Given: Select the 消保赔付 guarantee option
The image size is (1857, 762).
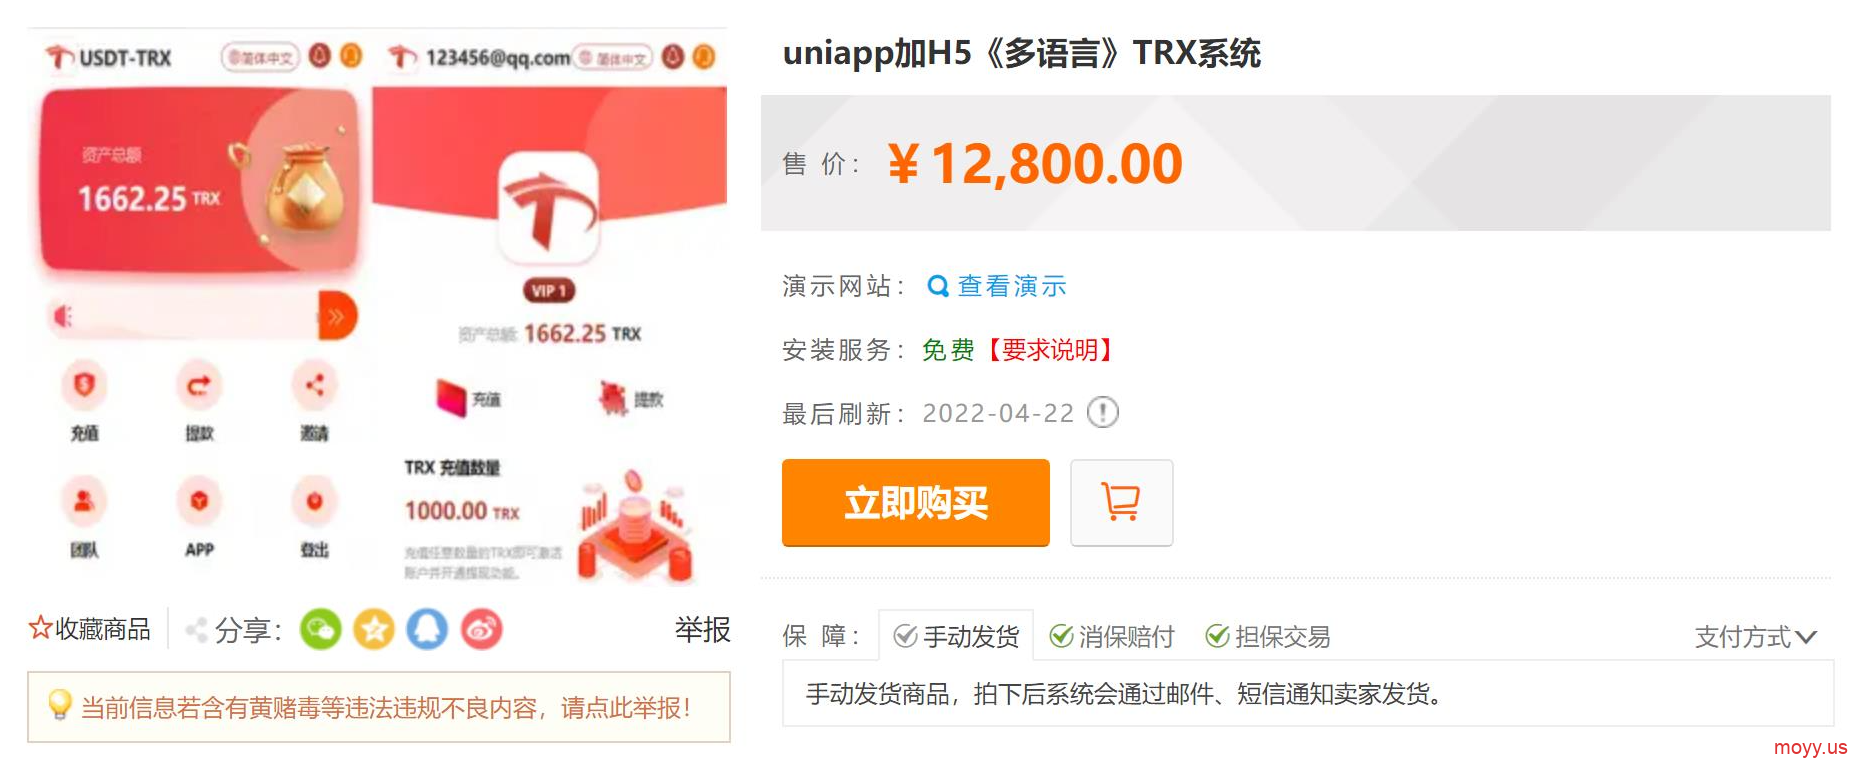Looking at the screenshot, I should click(x=1111, y=636).
